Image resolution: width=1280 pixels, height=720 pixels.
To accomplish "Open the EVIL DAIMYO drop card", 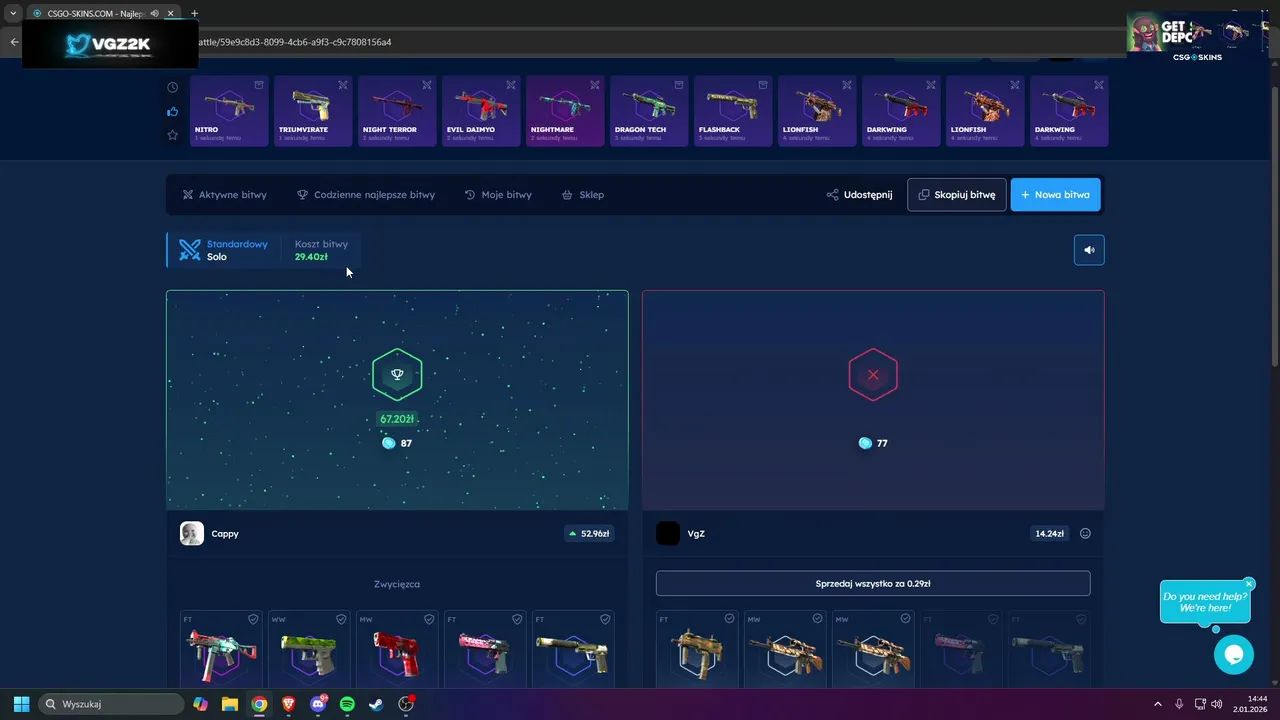I will point(481,111).
